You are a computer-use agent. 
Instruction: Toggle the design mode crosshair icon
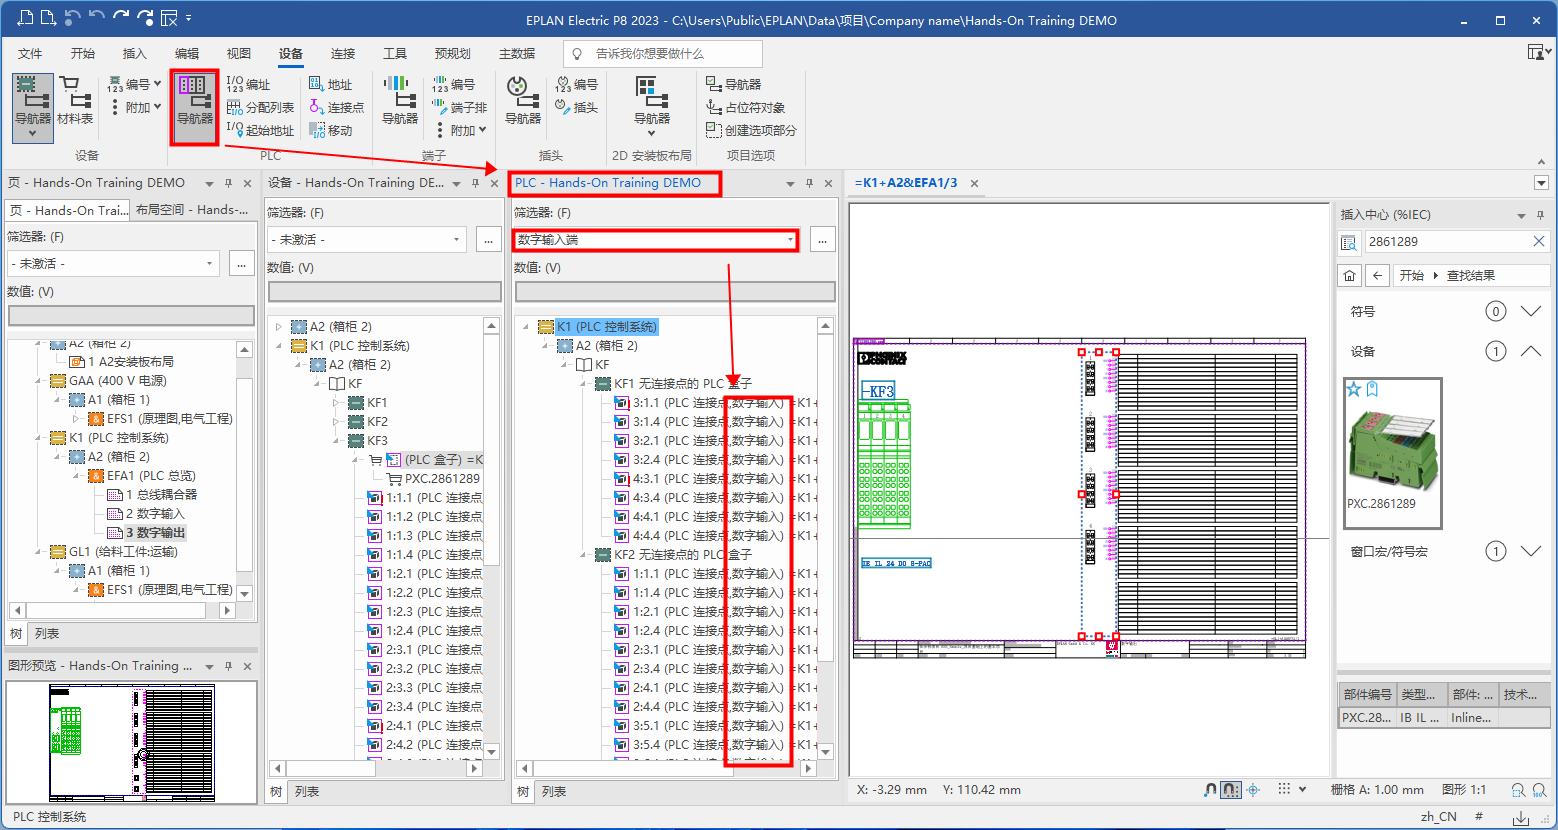click(1253, 789)
